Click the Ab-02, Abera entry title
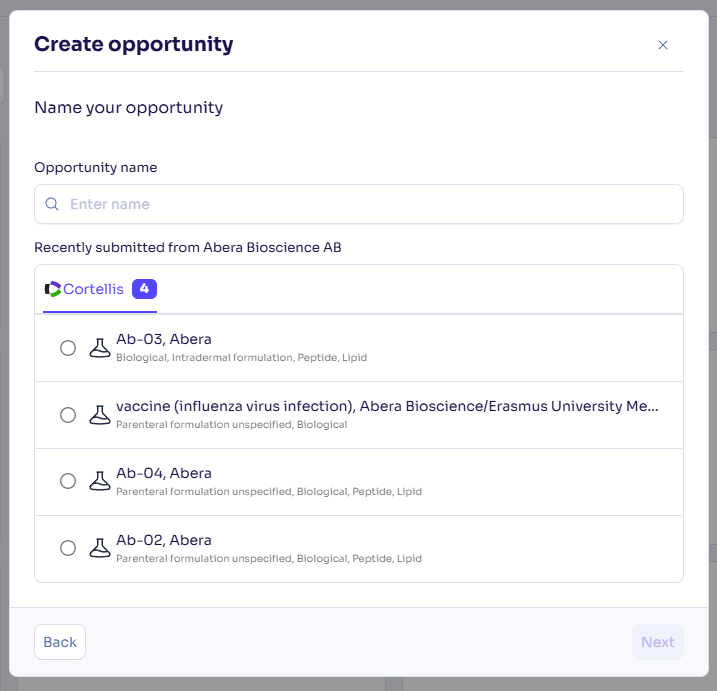Screen dimensions: 717x691 (164, 540)
